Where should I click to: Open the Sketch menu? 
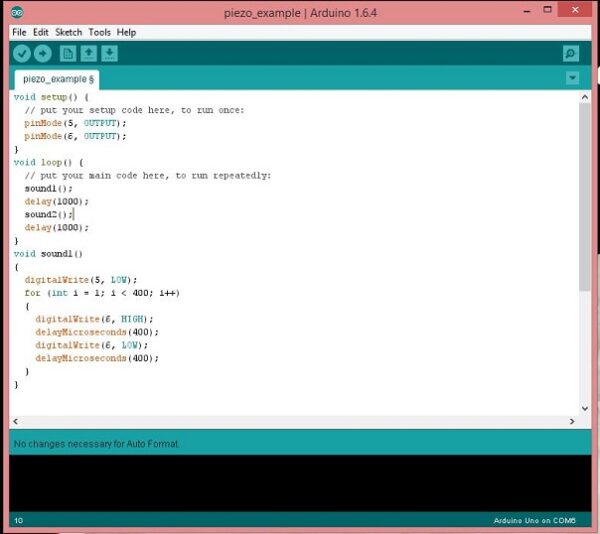[69, 32]
